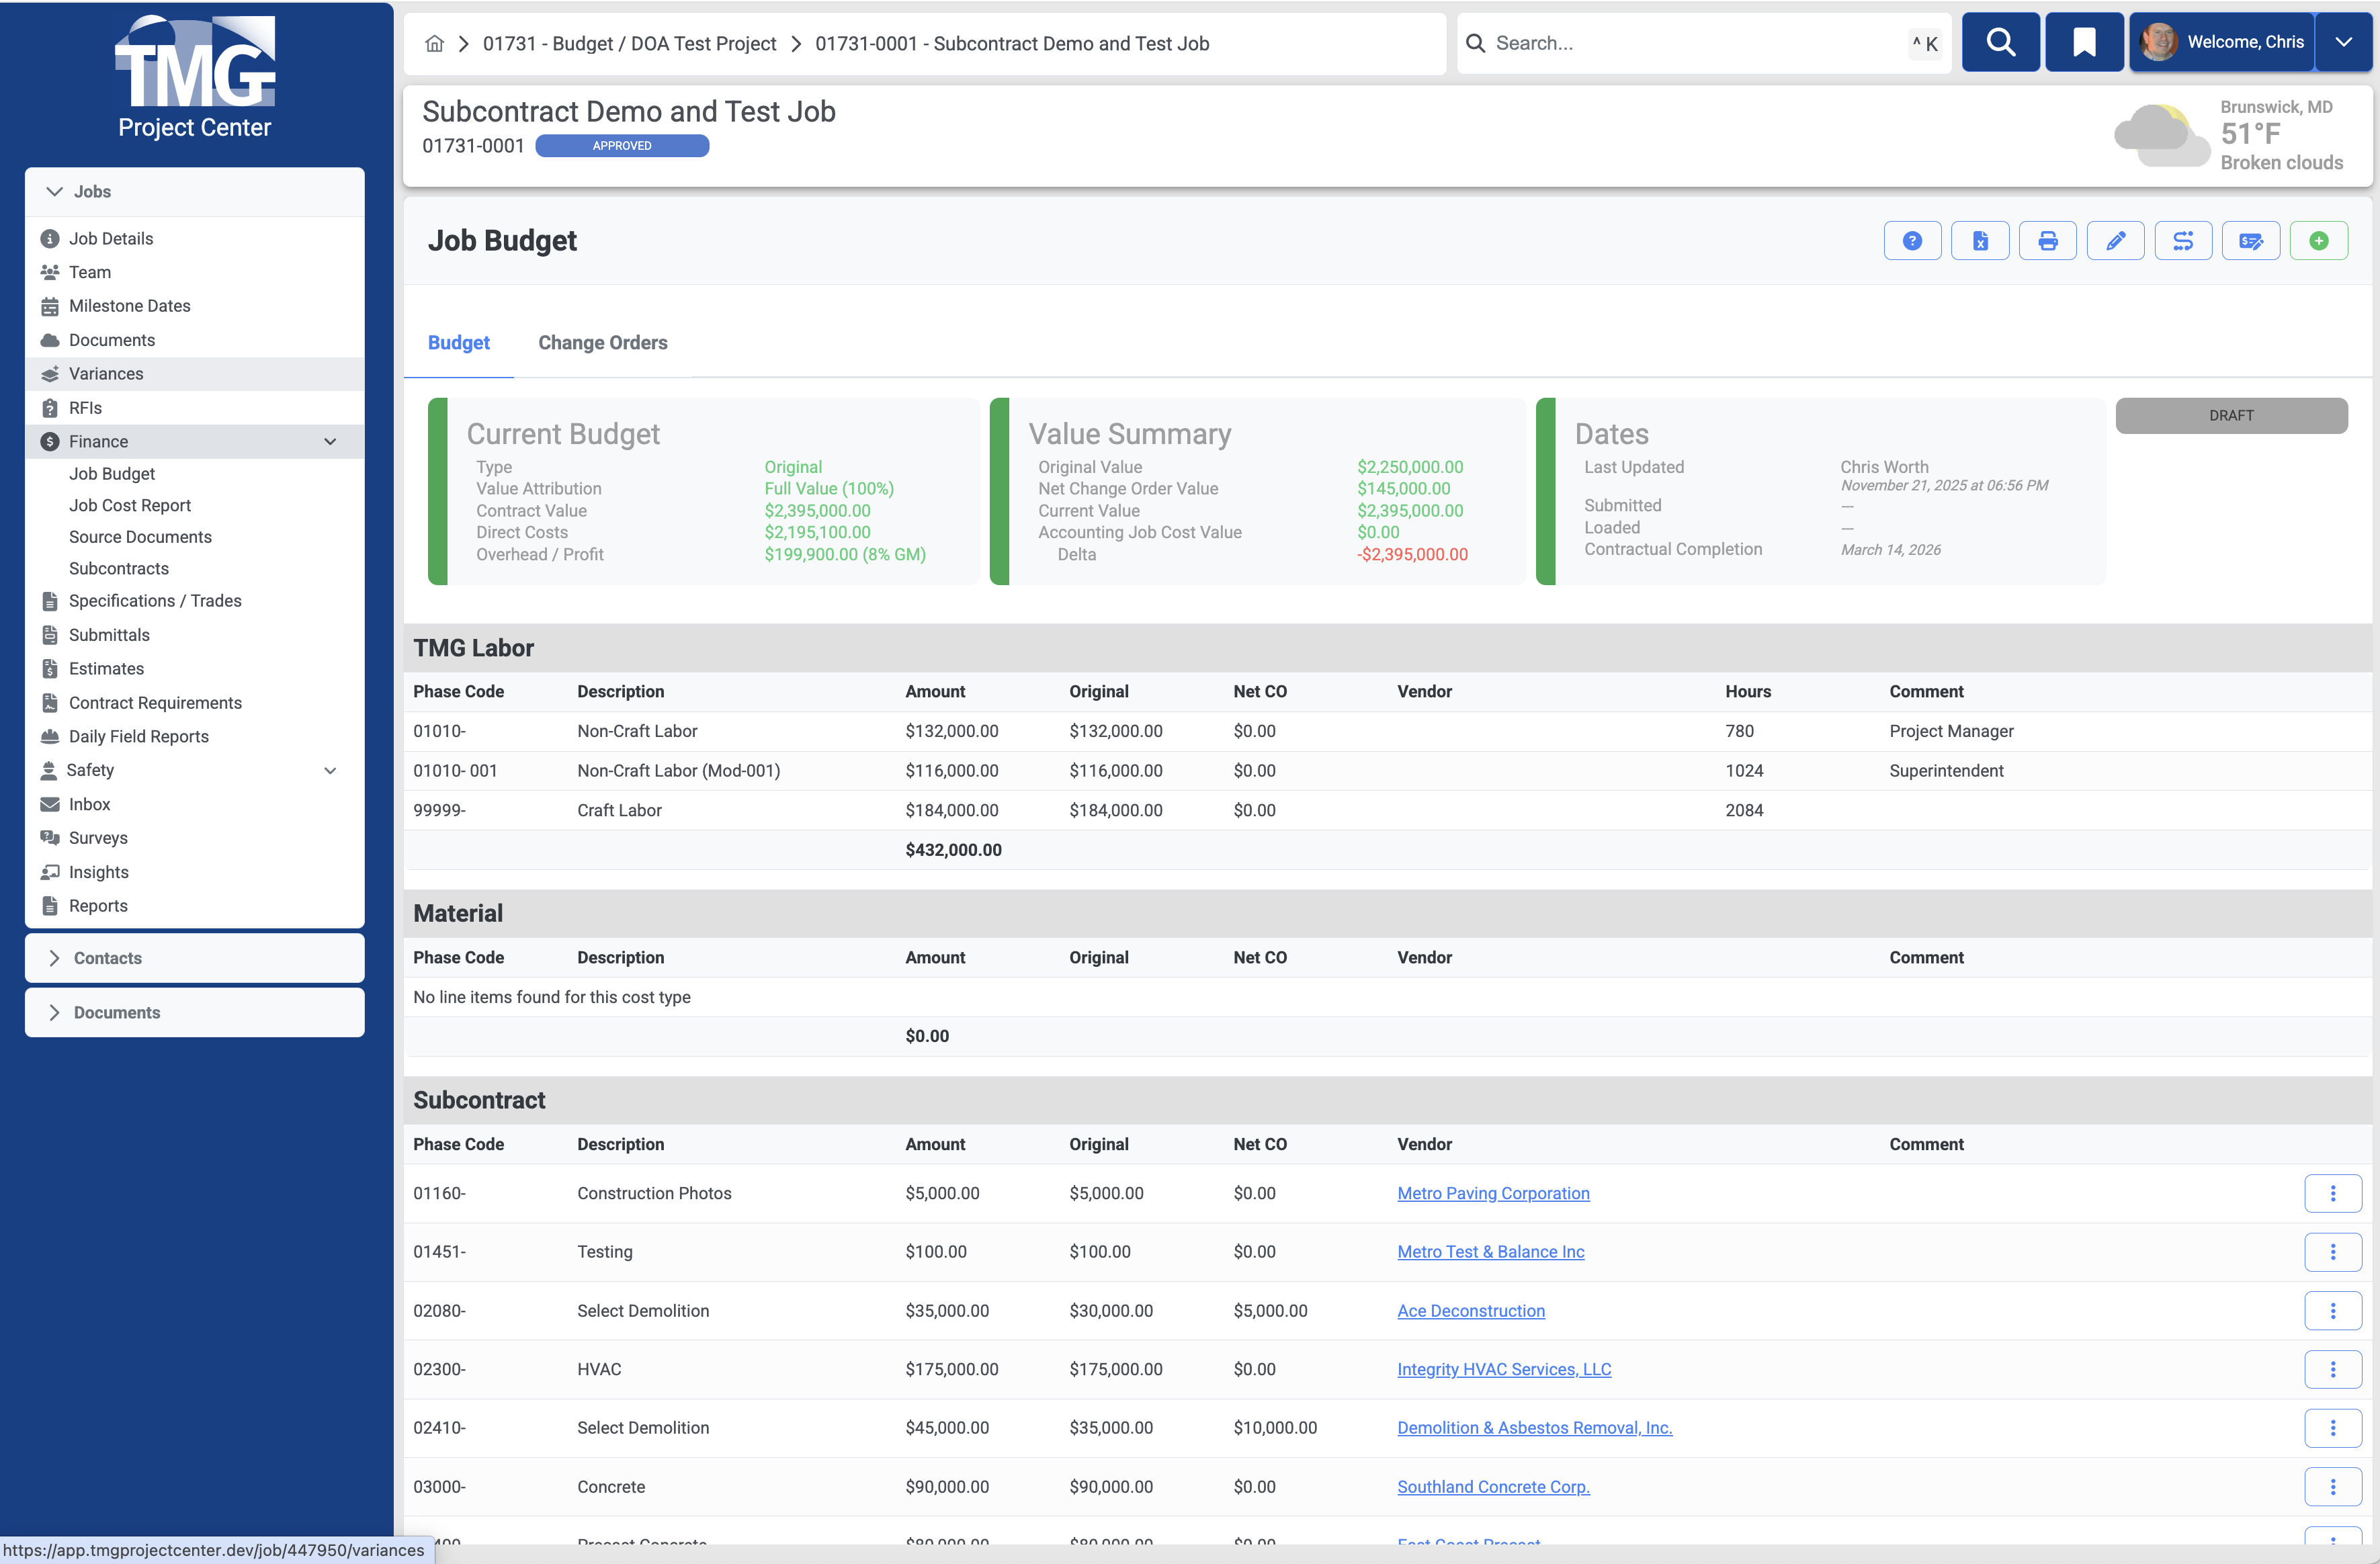The image size is (2380, 1564).
Task: Add a new budget line with the green plus
Action: pos(2320,240)
